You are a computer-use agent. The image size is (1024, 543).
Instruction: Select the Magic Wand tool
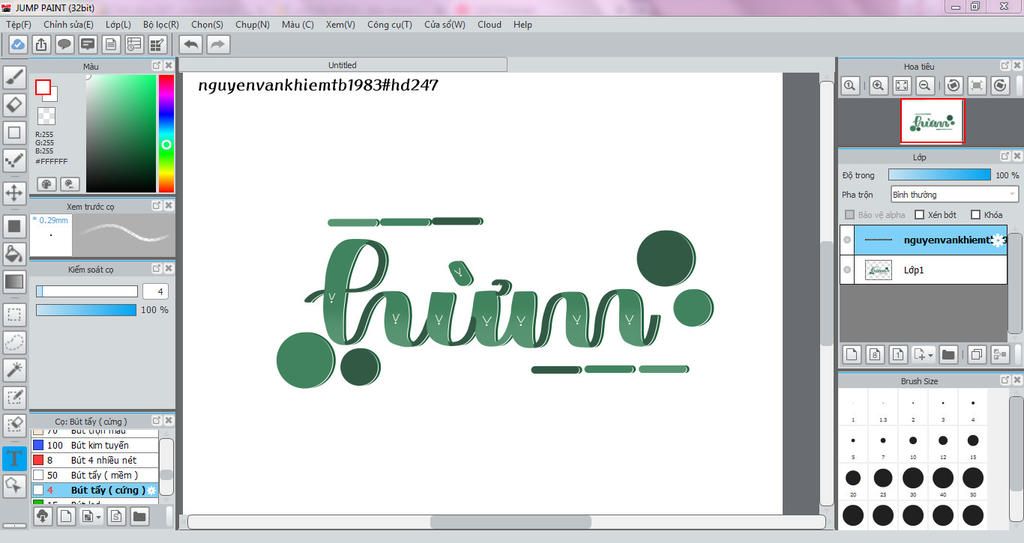(14, 370)
